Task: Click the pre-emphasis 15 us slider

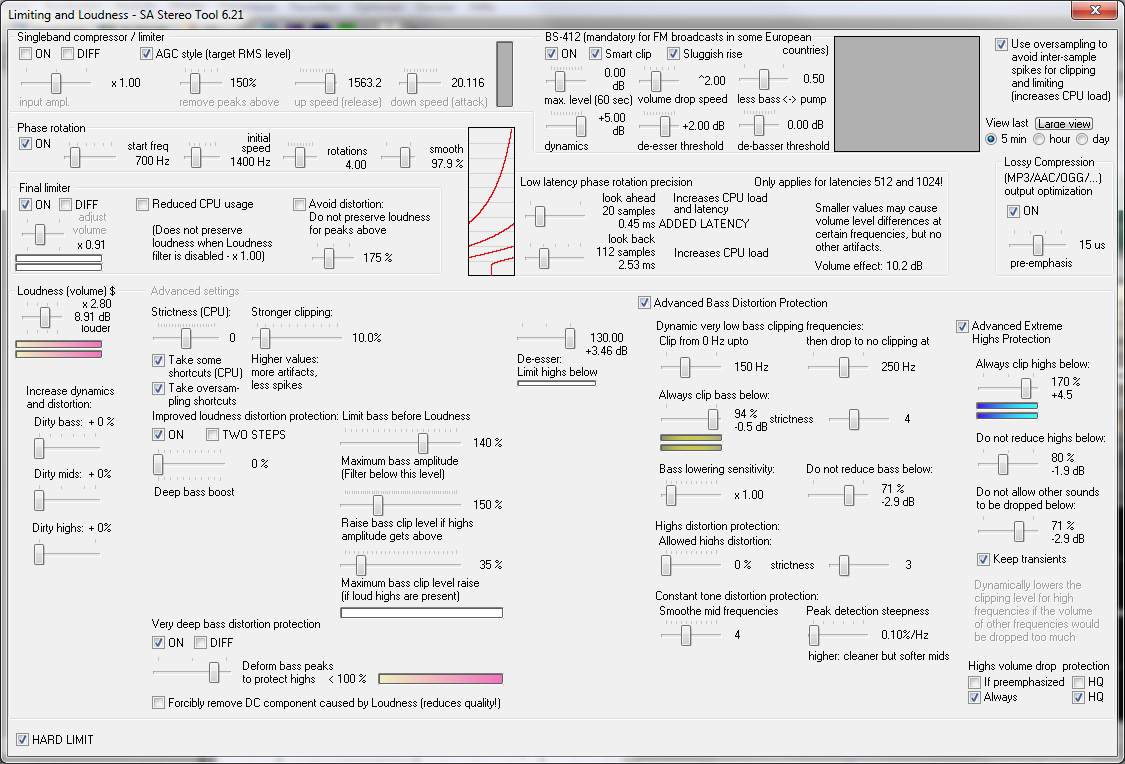Action: click(1036, 244)
